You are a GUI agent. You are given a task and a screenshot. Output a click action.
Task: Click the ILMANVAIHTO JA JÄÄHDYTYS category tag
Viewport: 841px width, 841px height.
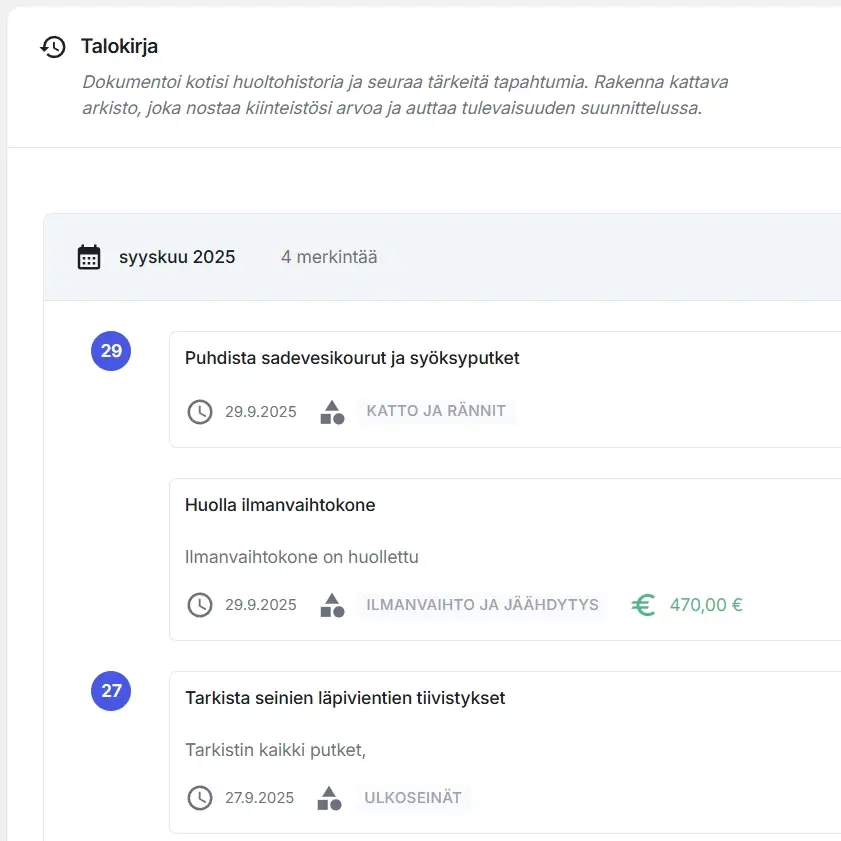(x=482, y=605)
